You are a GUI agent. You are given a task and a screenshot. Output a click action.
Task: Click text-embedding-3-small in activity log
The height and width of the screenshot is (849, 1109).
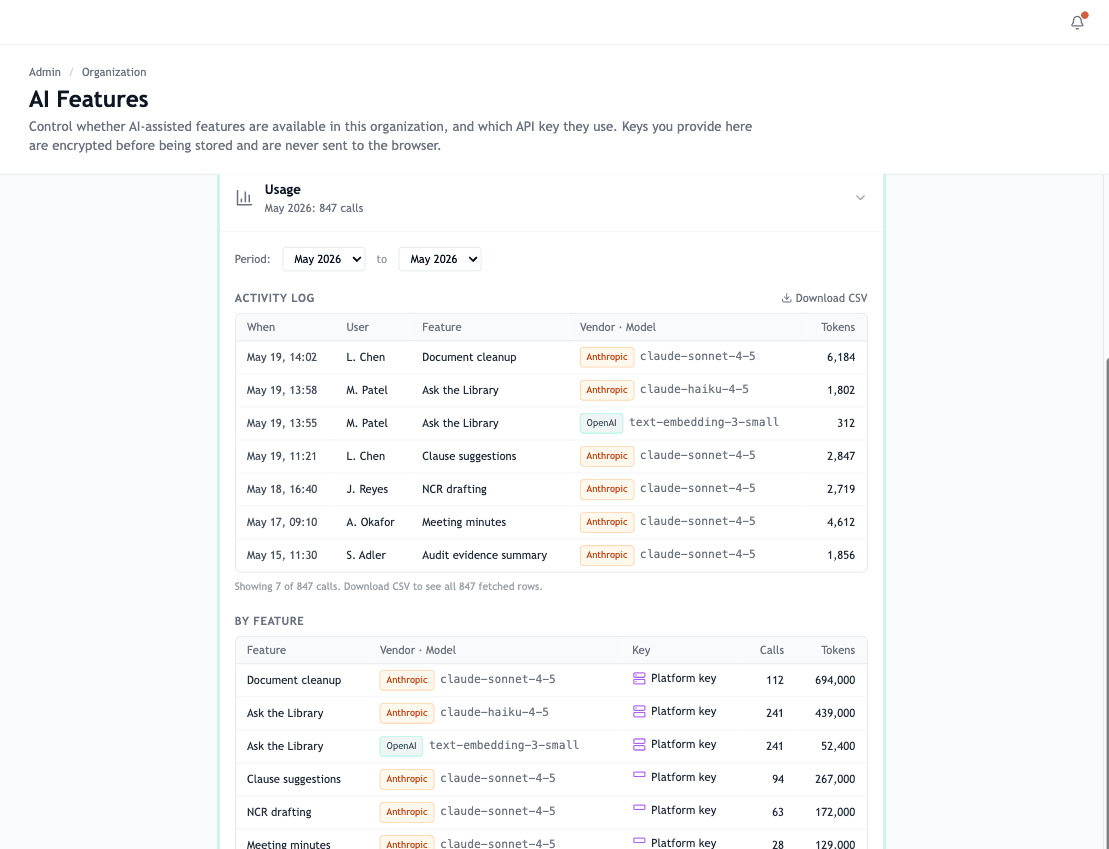pos(704,422)
